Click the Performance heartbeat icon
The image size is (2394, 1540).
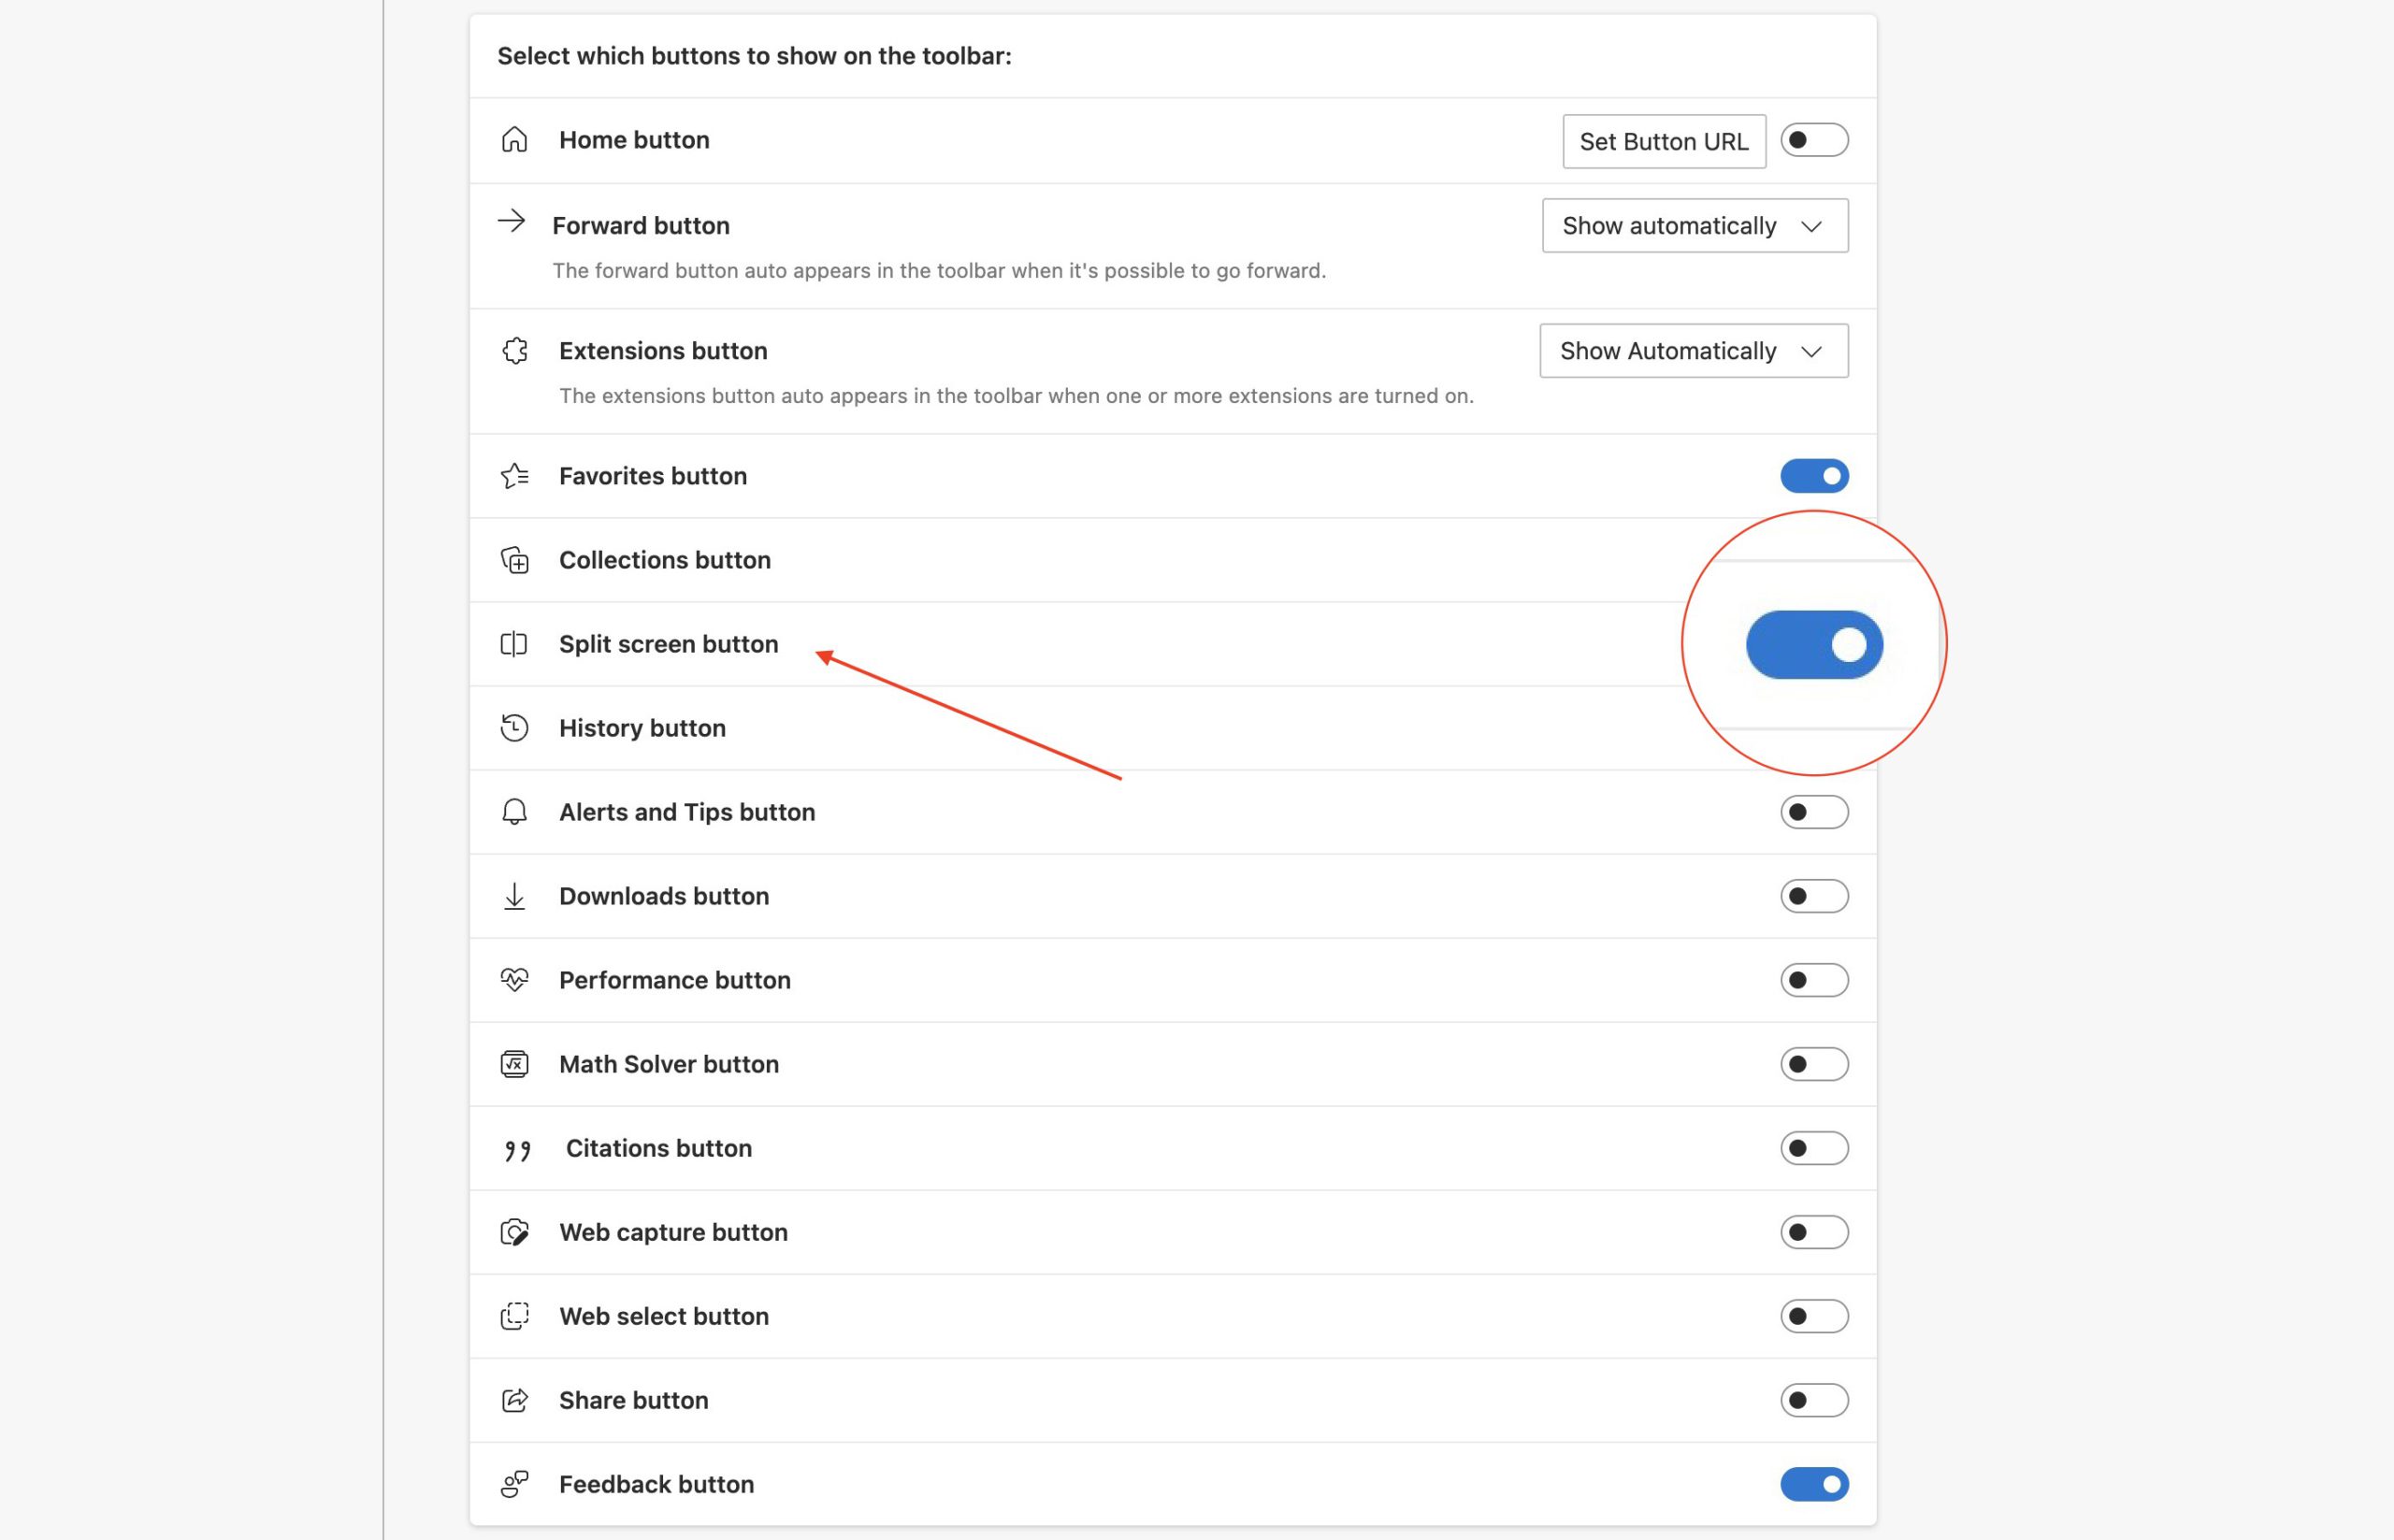point(514,980)
